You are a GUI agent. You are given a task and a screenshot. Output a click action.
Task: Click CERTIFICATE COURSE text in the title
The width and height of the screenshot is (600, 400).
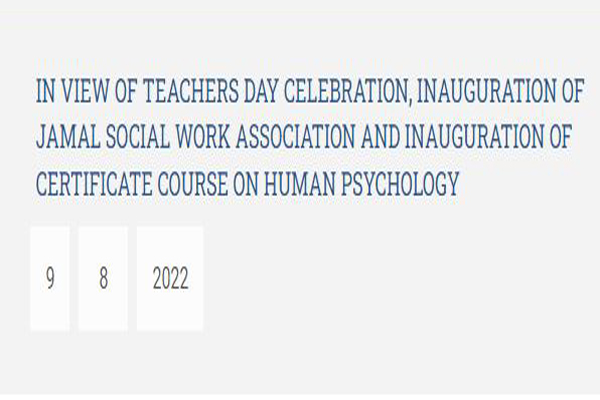tap(132, 184)
